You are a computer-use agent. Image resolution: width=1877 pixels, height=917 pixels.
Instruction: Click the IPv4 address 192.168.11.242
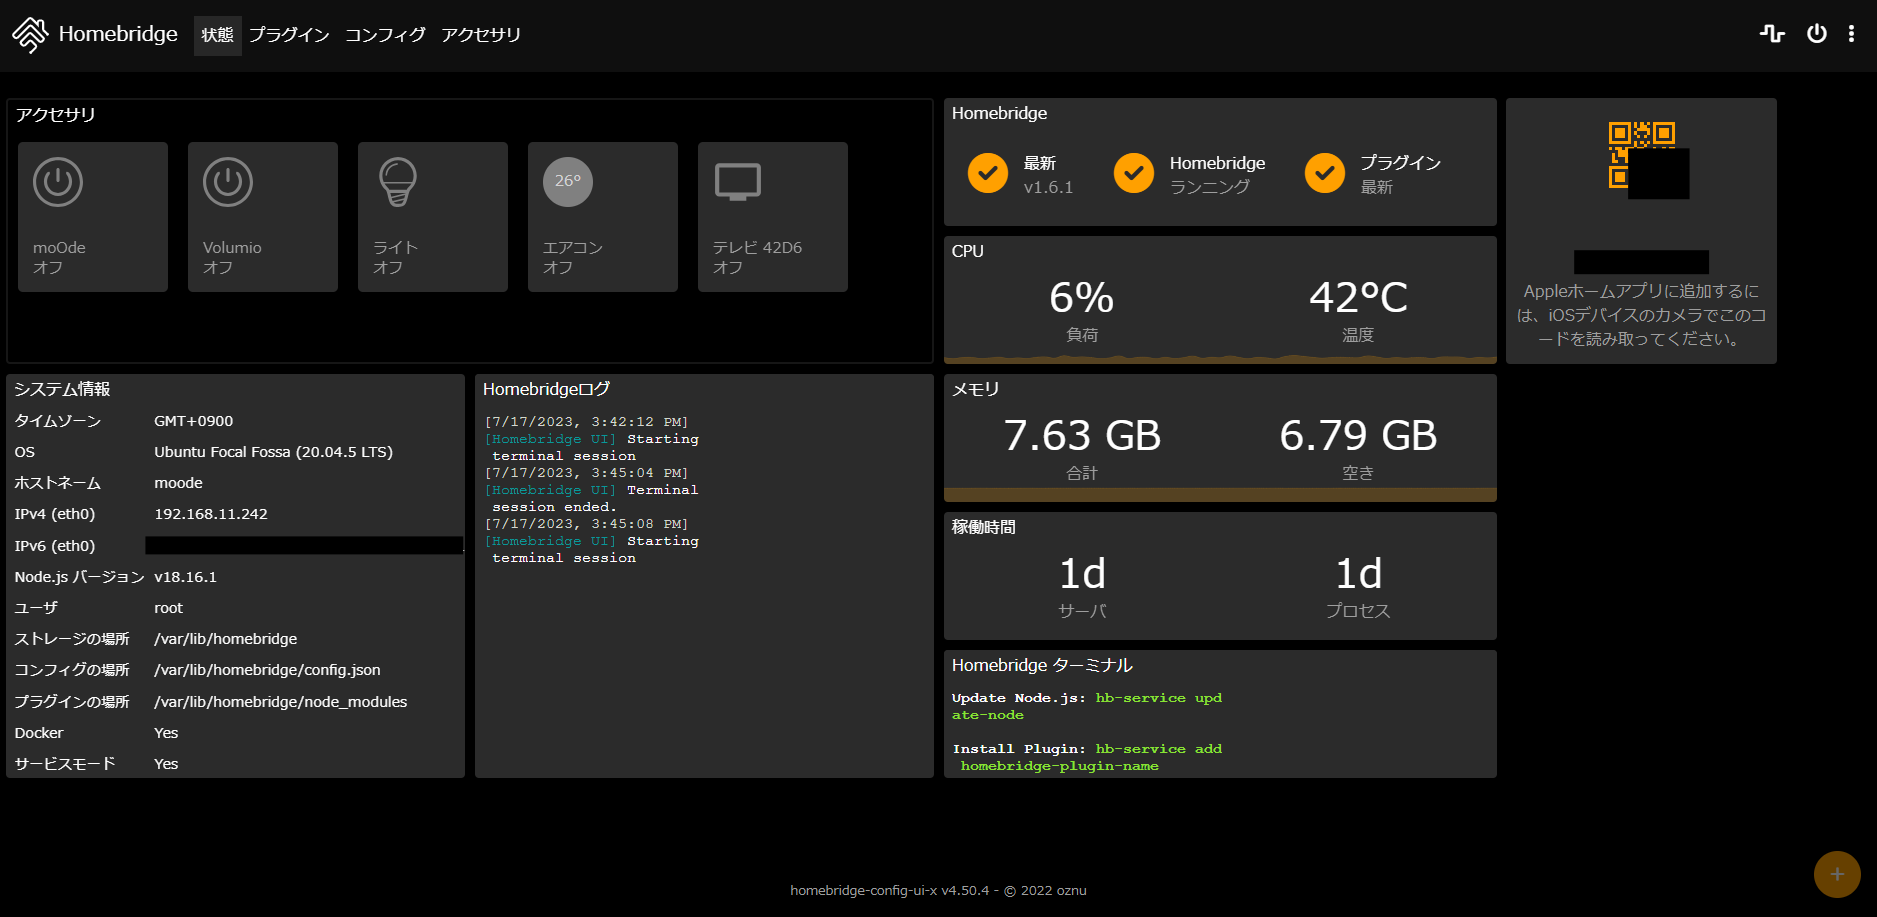[211, 514]
